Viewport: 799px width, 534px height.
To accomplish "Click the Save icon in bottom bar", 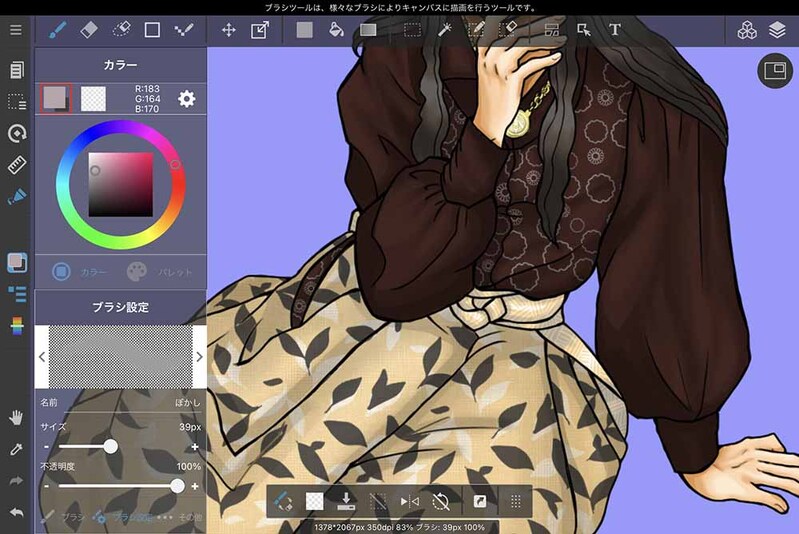I will (346, 501).
